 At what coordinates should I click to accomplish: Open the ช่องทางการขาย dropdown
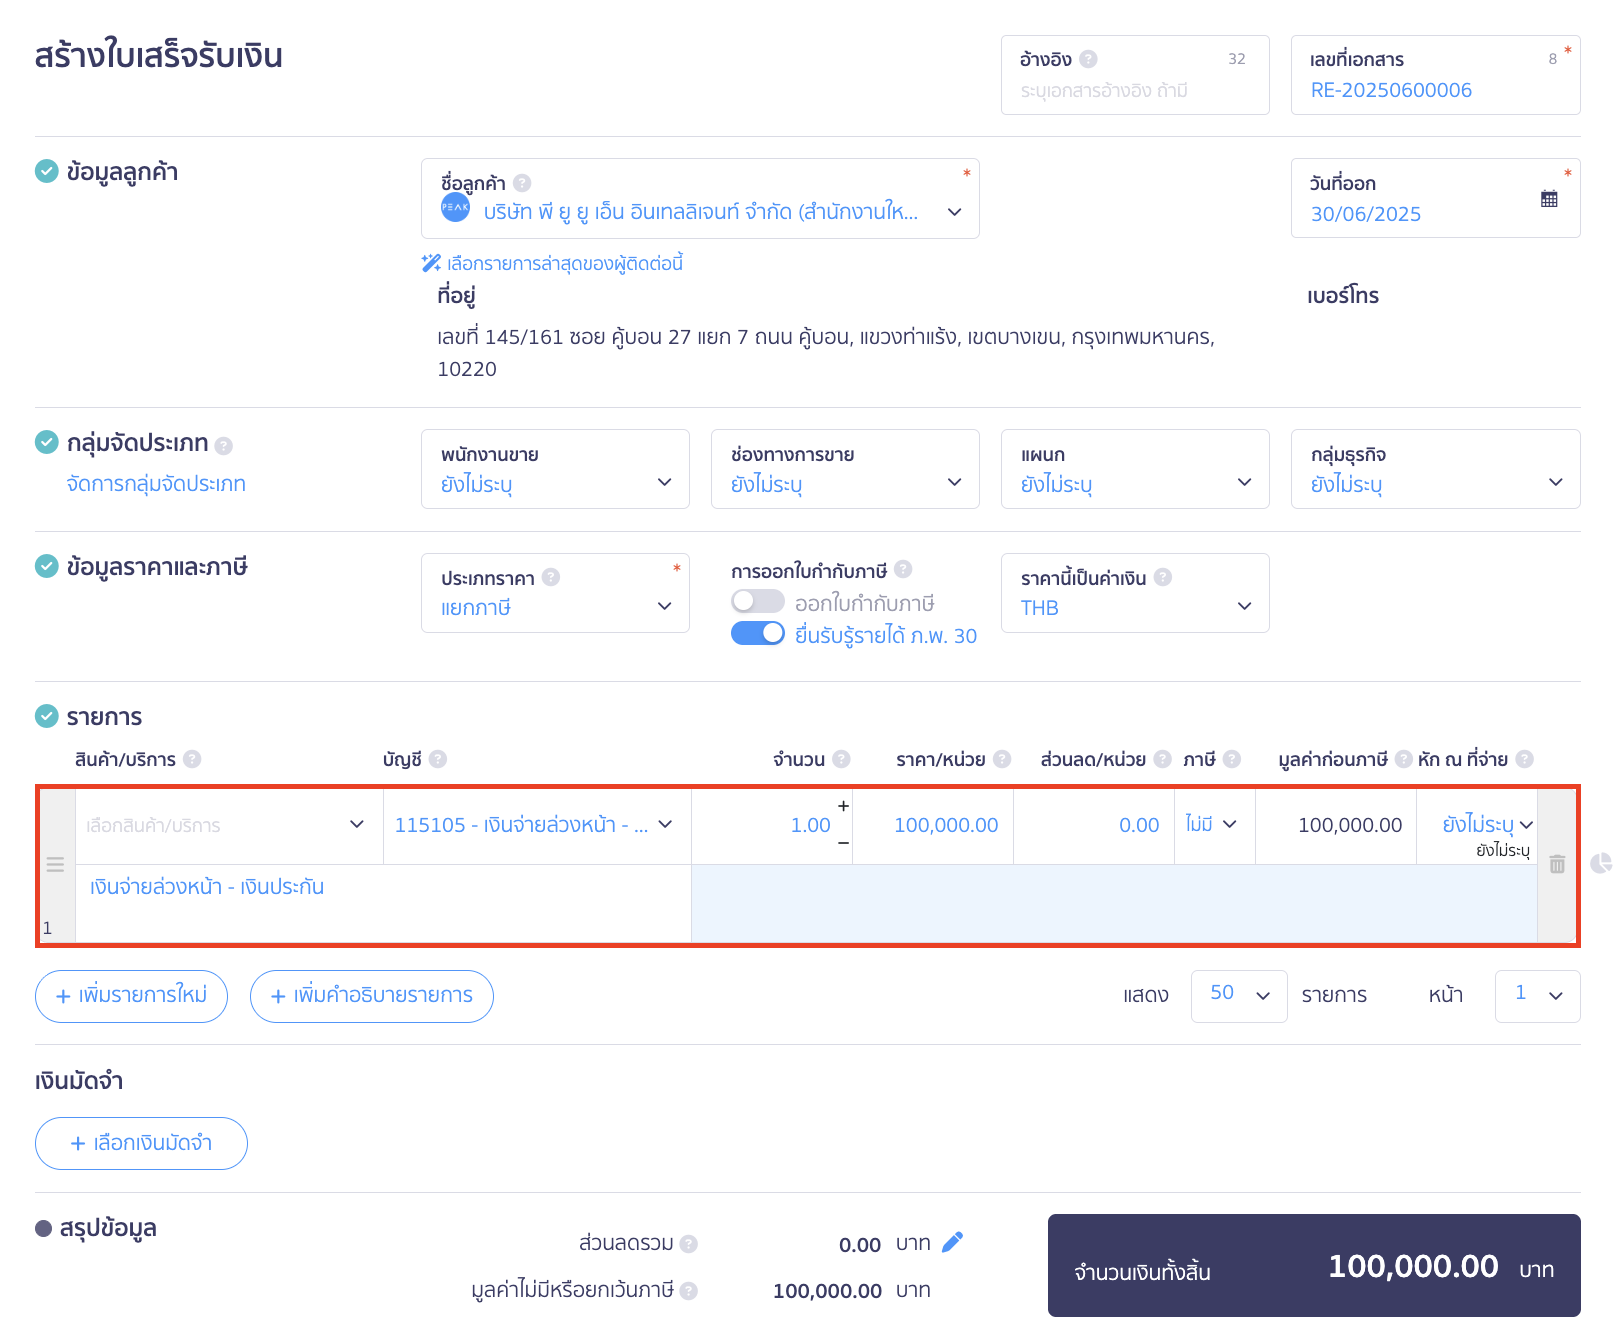click(845, 470)
